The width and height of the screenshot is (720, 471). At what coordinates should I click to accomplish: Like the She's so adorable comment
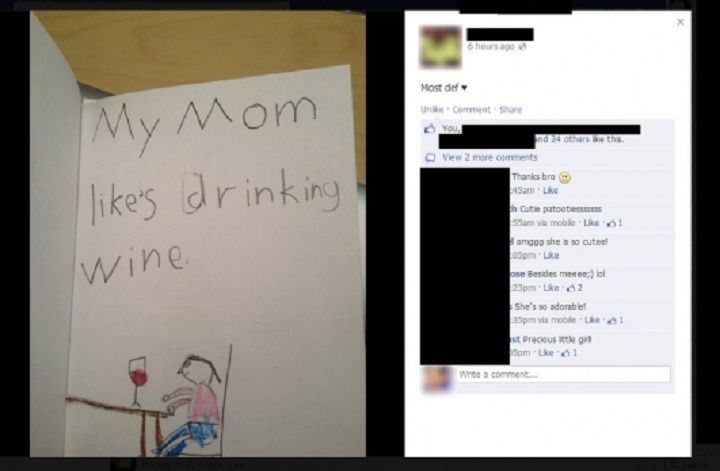click(592, 320)
